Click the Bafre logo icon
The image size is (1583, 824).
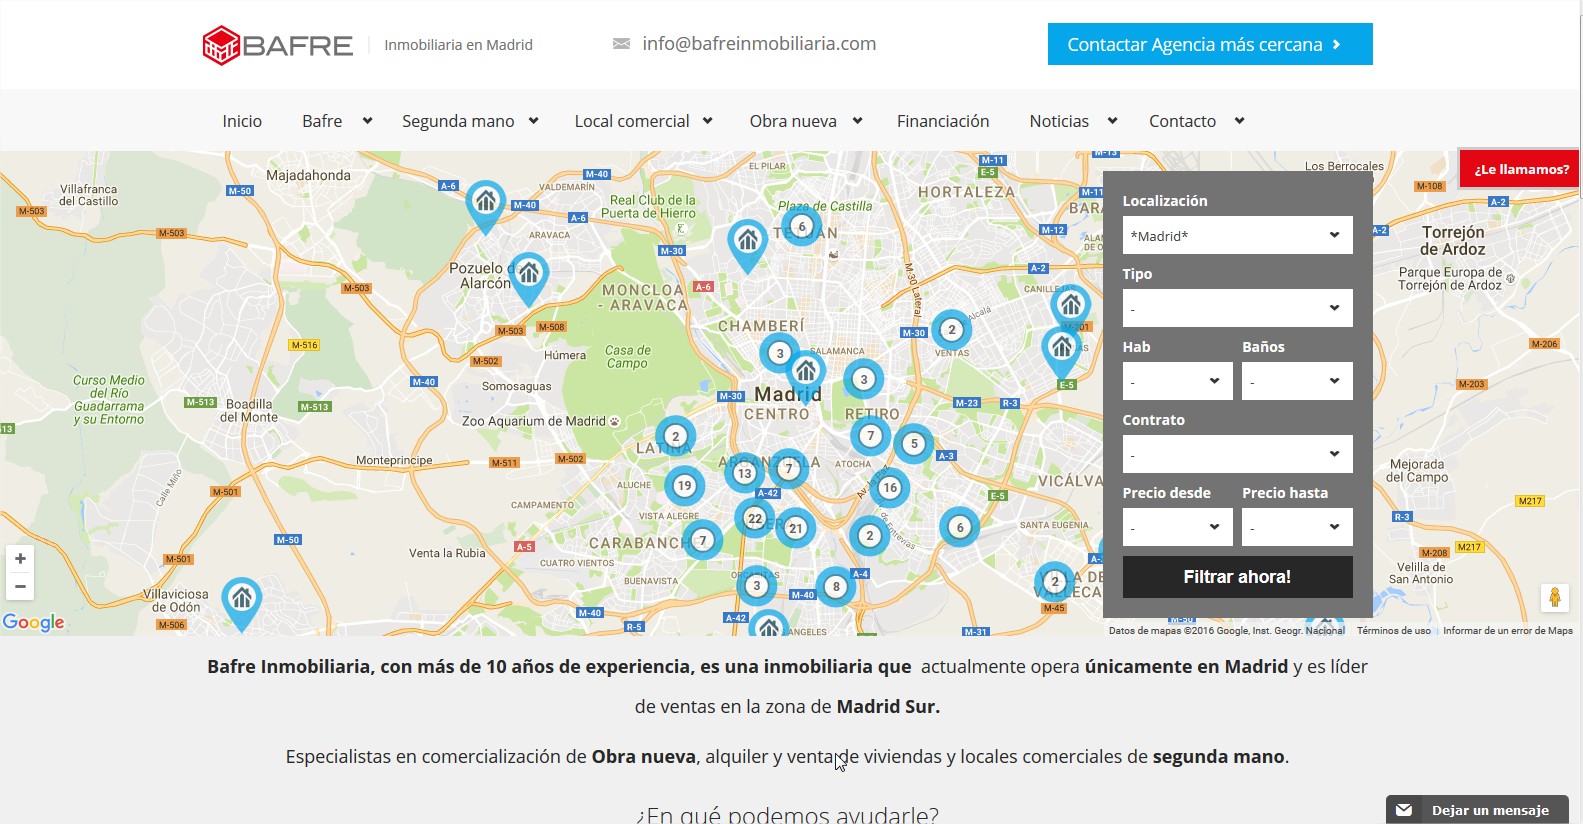[x=221, y=45]
